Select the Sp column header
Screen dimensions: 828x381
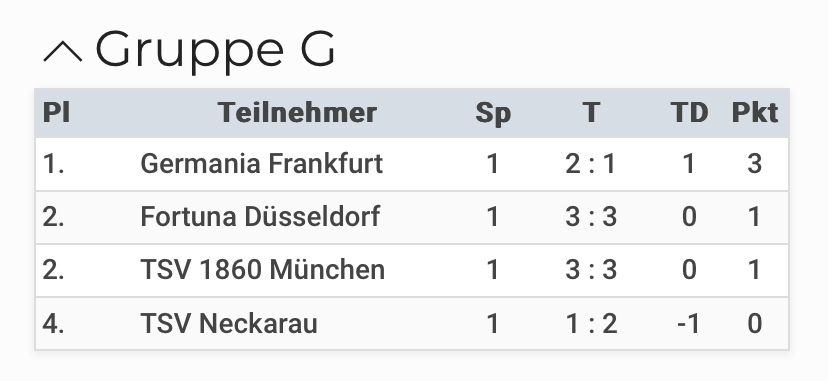(493, 113)
